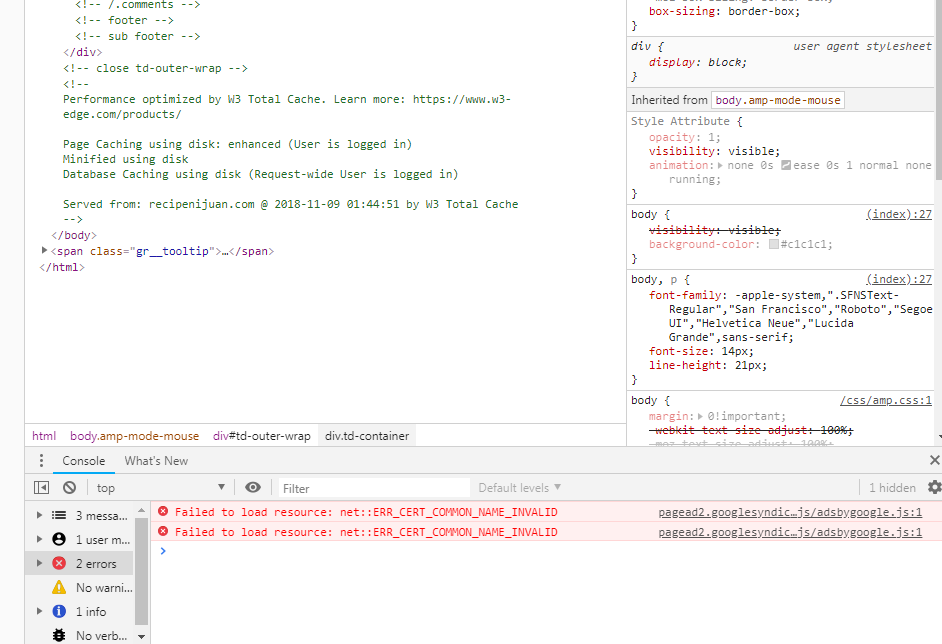Open the /css/amp.css:1 source link
Viewport: 942px width, 644px height.
[886, 401]
